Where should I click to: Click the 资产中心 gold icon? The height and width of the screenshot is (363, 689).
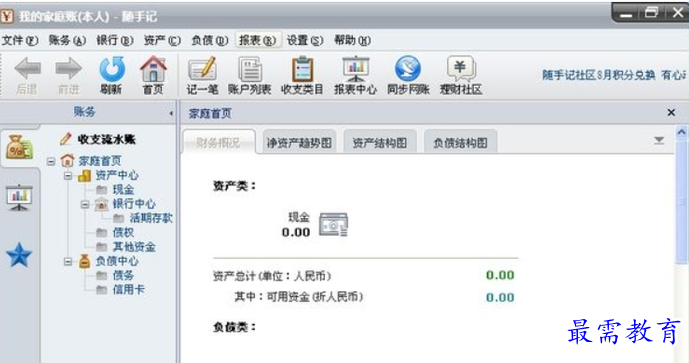click(84, 175)
